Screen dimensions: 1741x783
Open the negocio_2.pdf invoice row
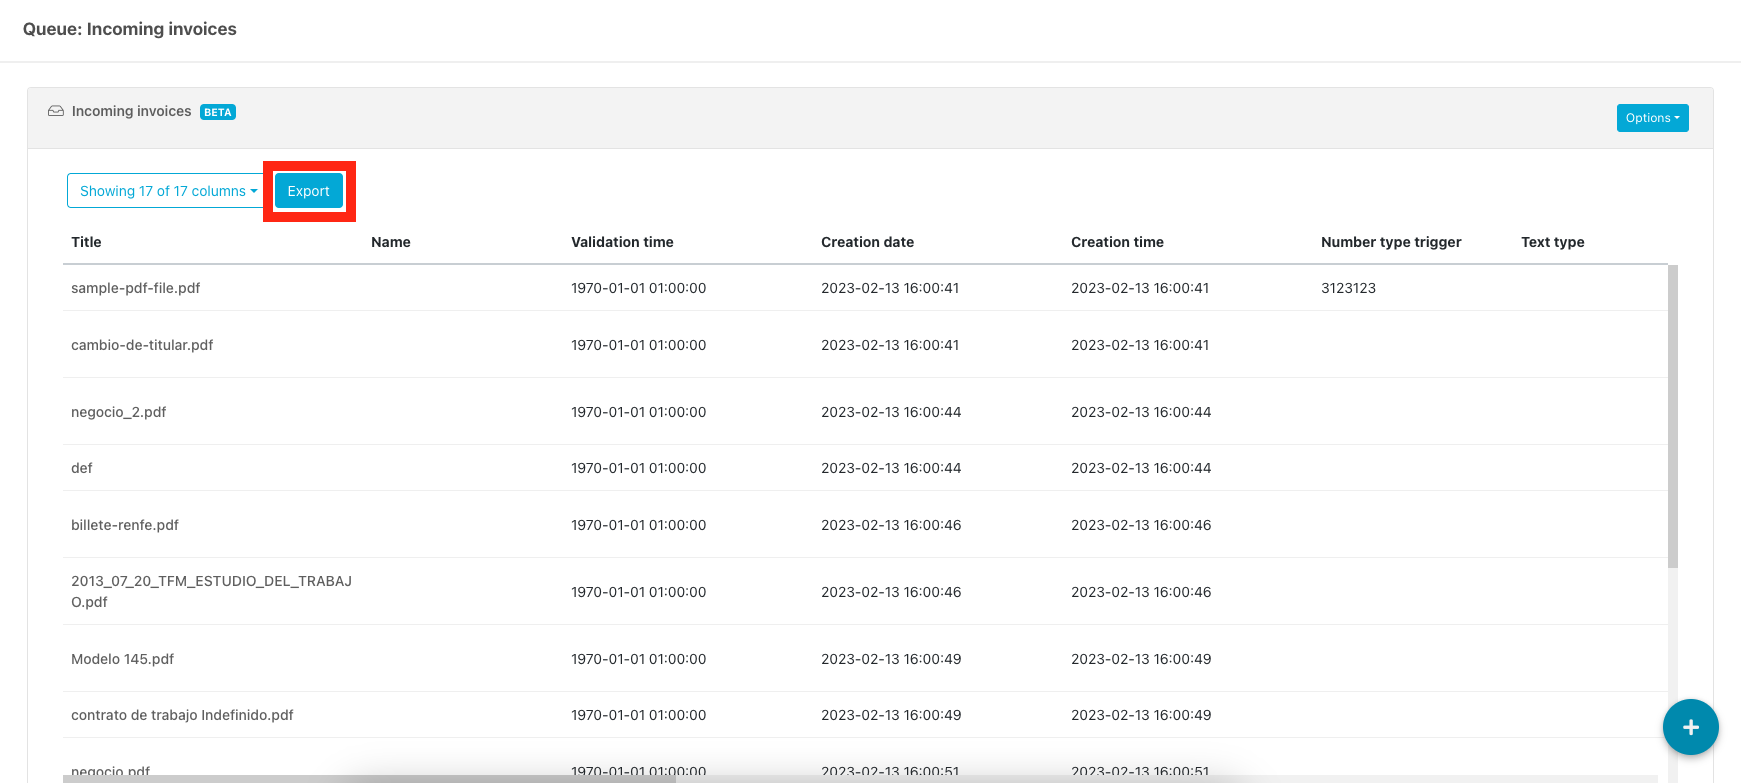click(x=119, y=412)
